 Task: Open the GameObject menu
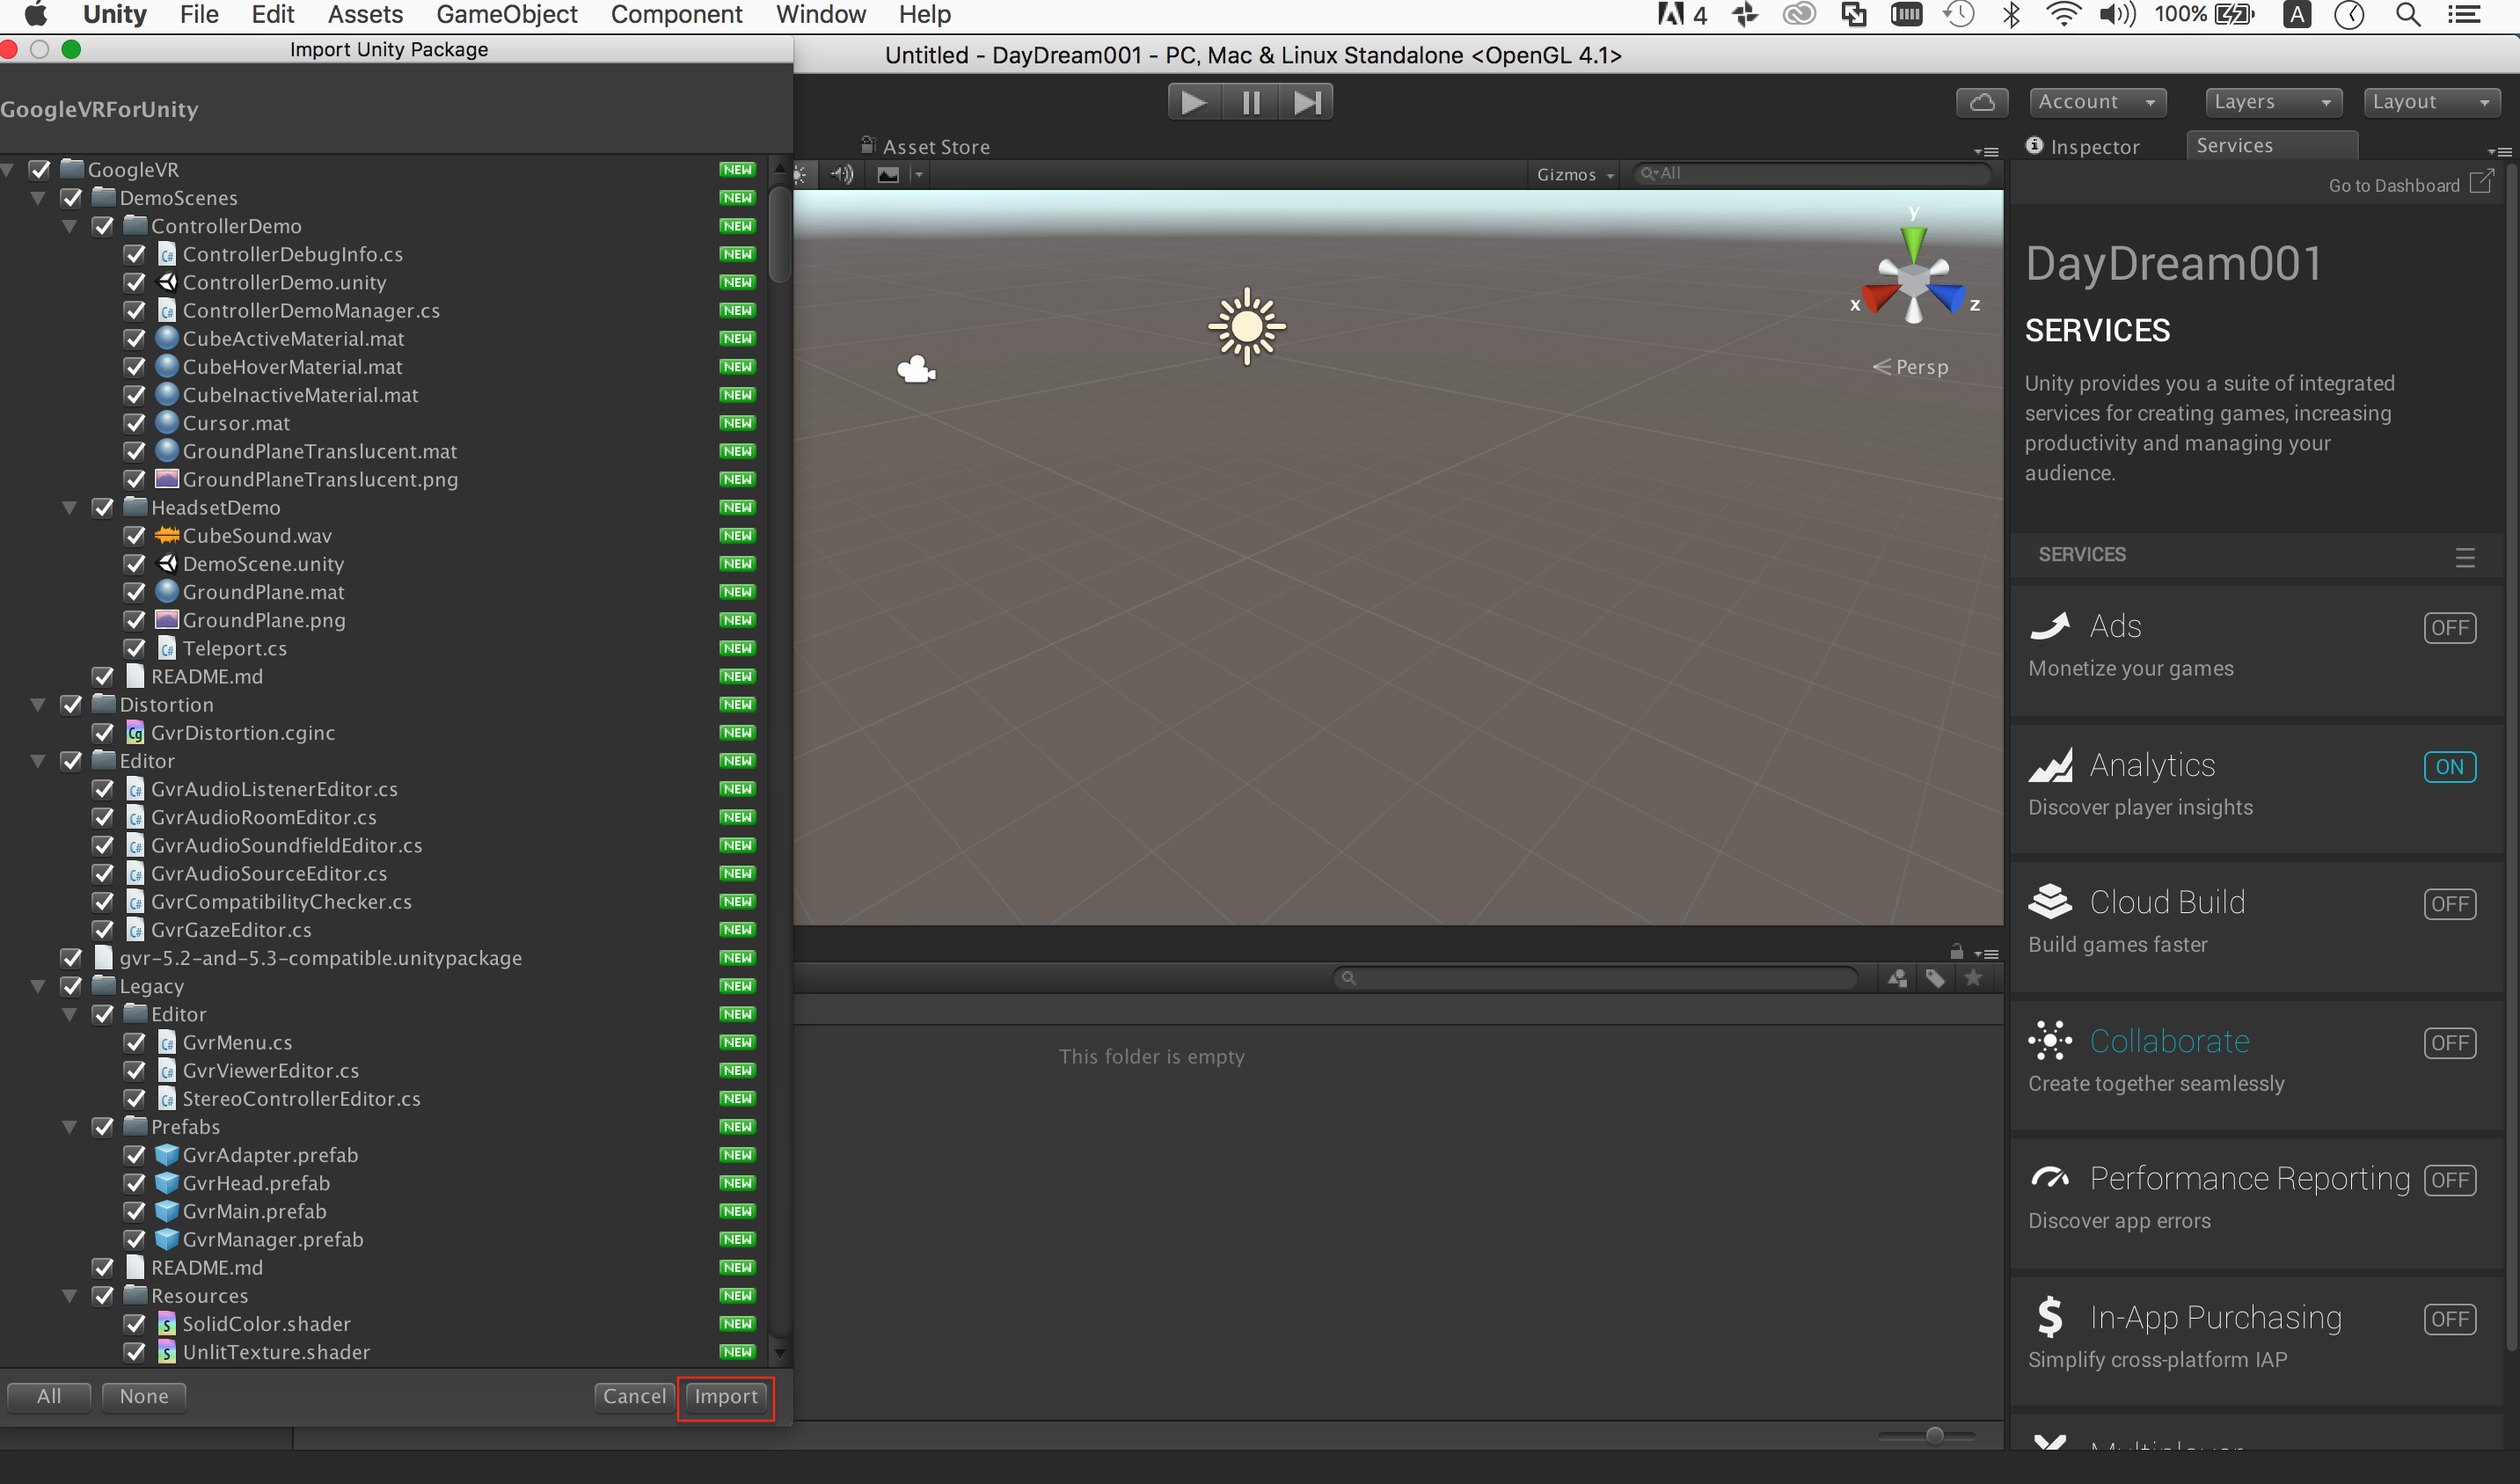click(x=507, y=14)
